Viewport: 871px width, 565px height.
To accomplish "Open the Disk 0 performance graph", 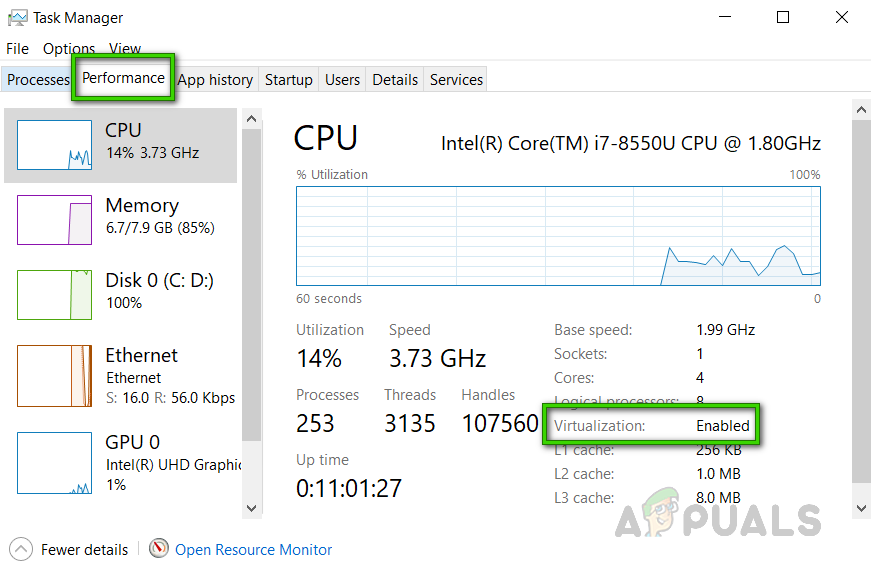I will point(54,295).
